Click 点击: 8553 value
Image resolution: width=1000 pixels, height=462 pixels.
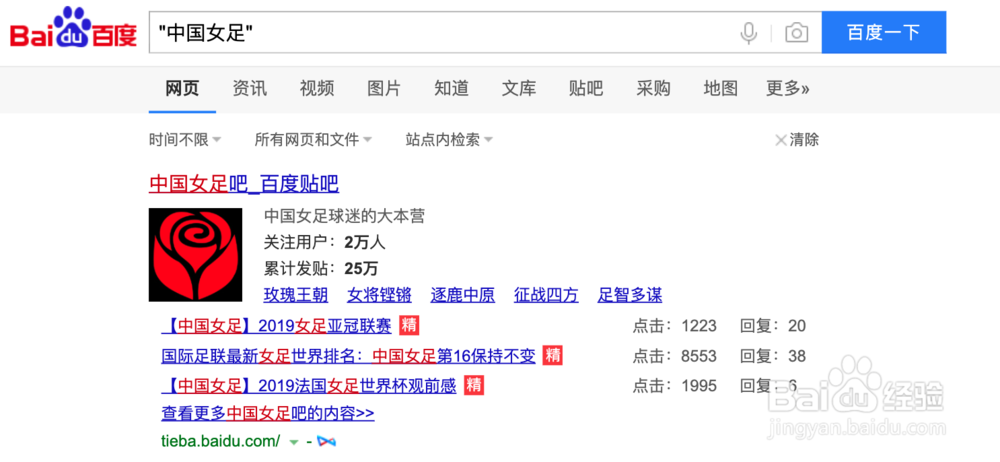pos(675,356)
